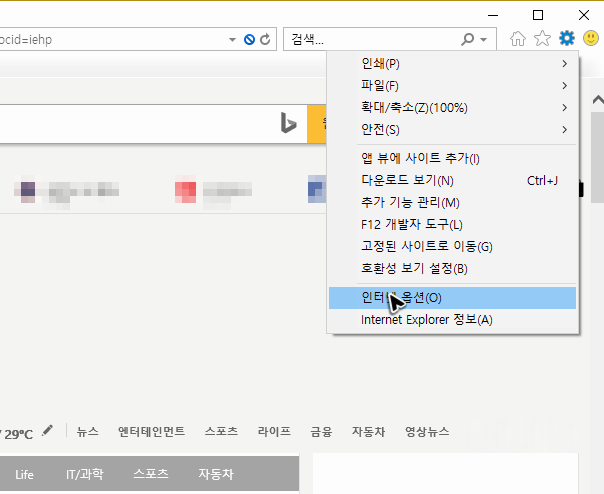This screenshot has height=494, width=604.
Task: Minimize the browser window
Action: tap(493, 15)
